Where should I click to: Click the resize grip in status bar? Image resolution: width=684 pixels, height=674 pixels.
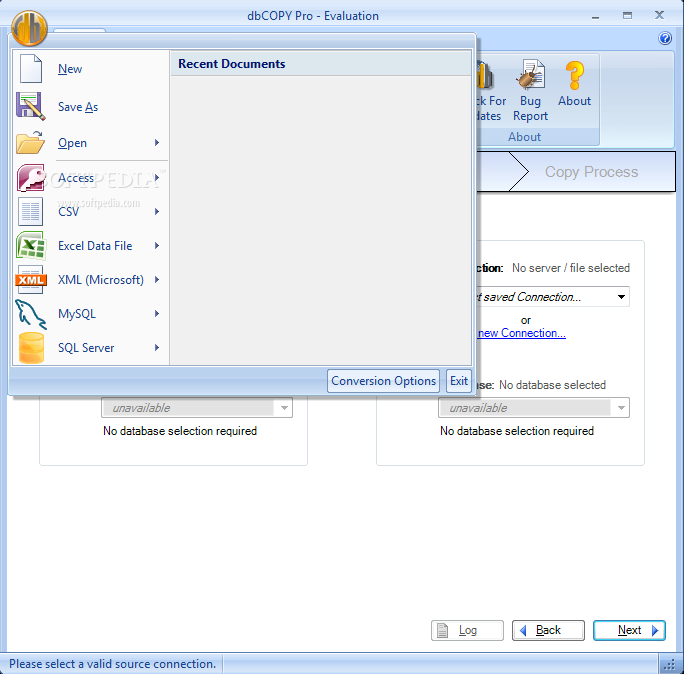(x=670, y=664)
